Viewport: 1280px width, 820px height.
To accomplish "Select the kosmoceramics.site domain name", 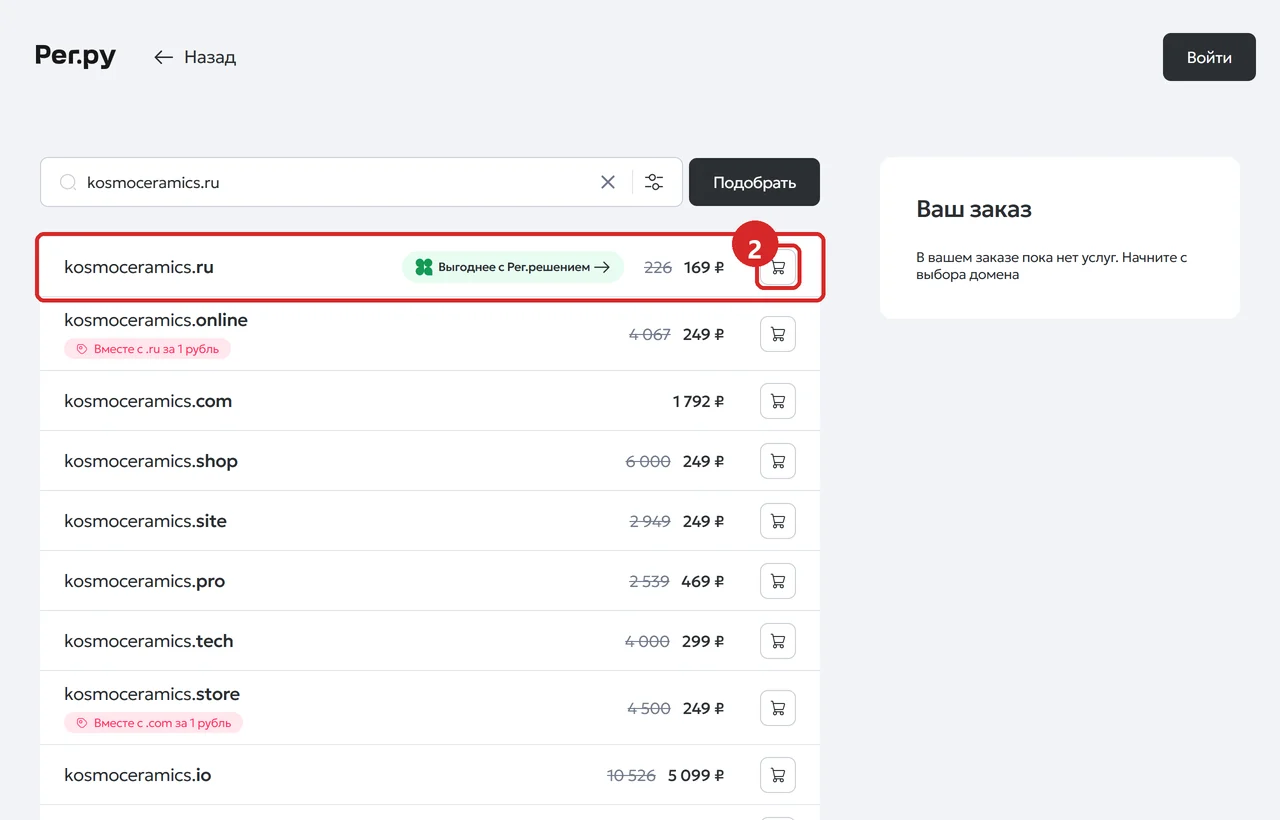I will [146, 521].
